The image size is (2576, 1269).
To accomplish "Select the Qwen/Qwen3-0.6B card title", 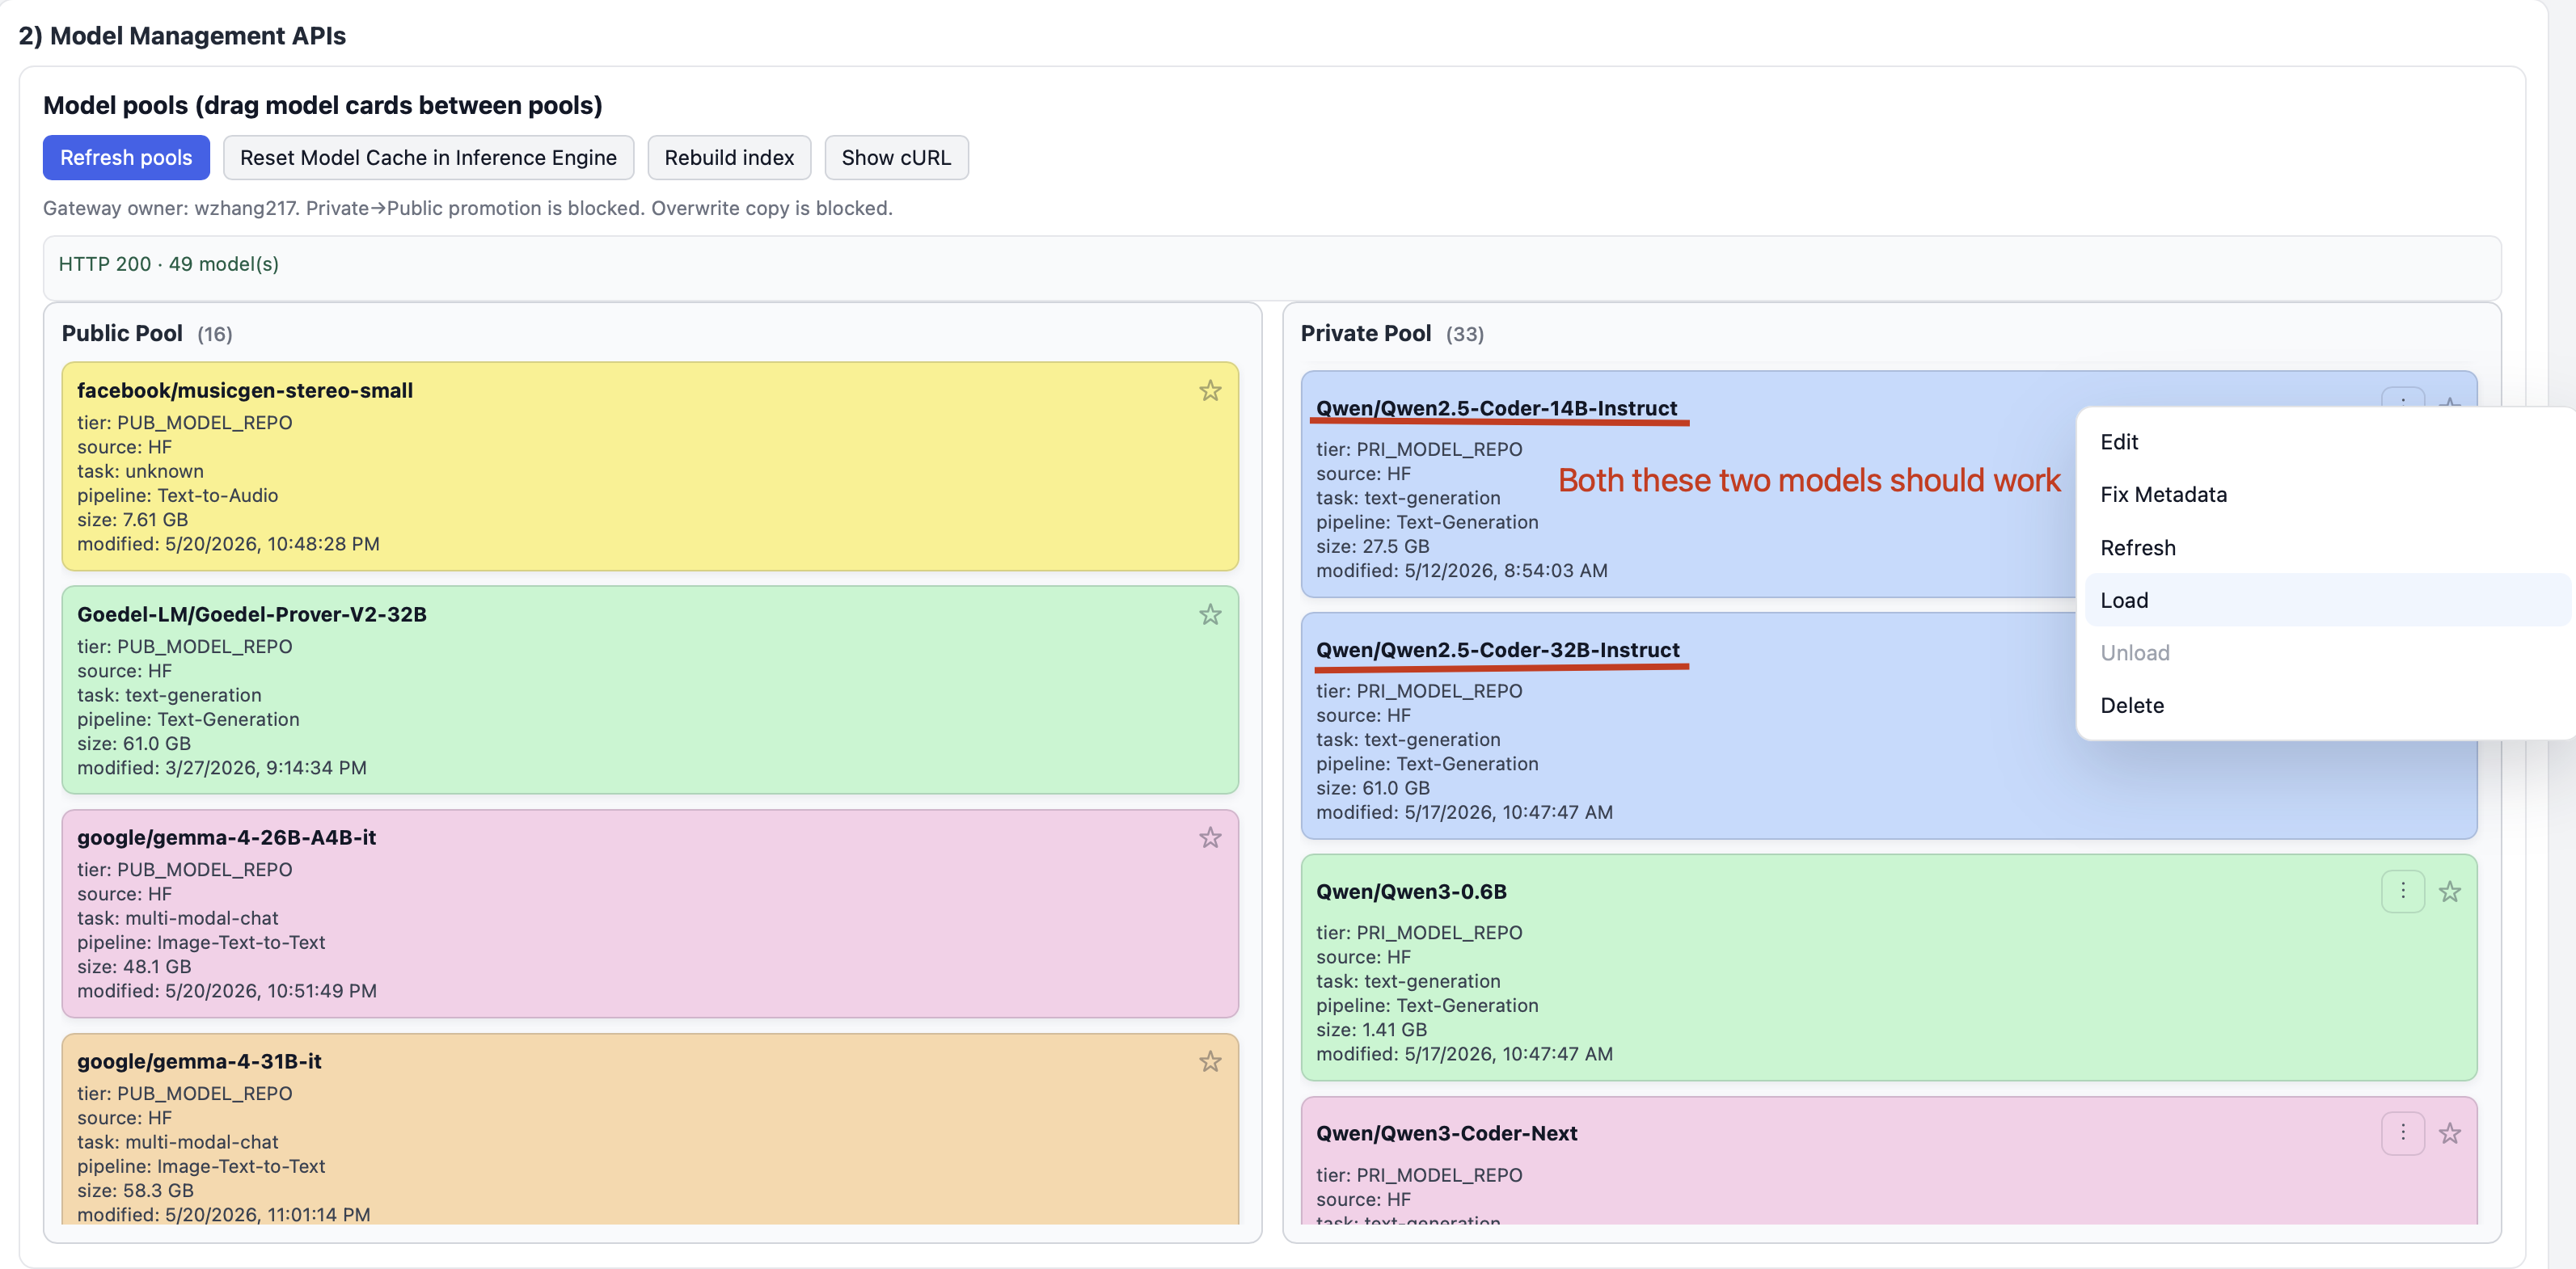I will [1411, 892].
